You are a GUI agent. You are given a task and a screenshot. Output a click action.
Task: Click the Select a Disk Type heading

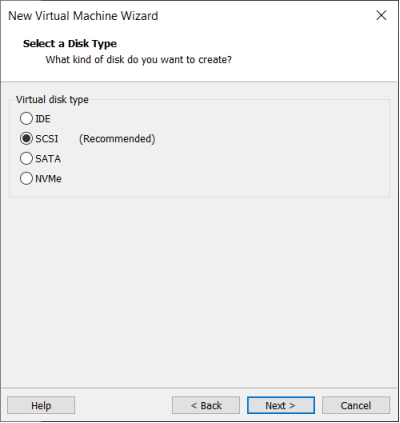(70, 44)
